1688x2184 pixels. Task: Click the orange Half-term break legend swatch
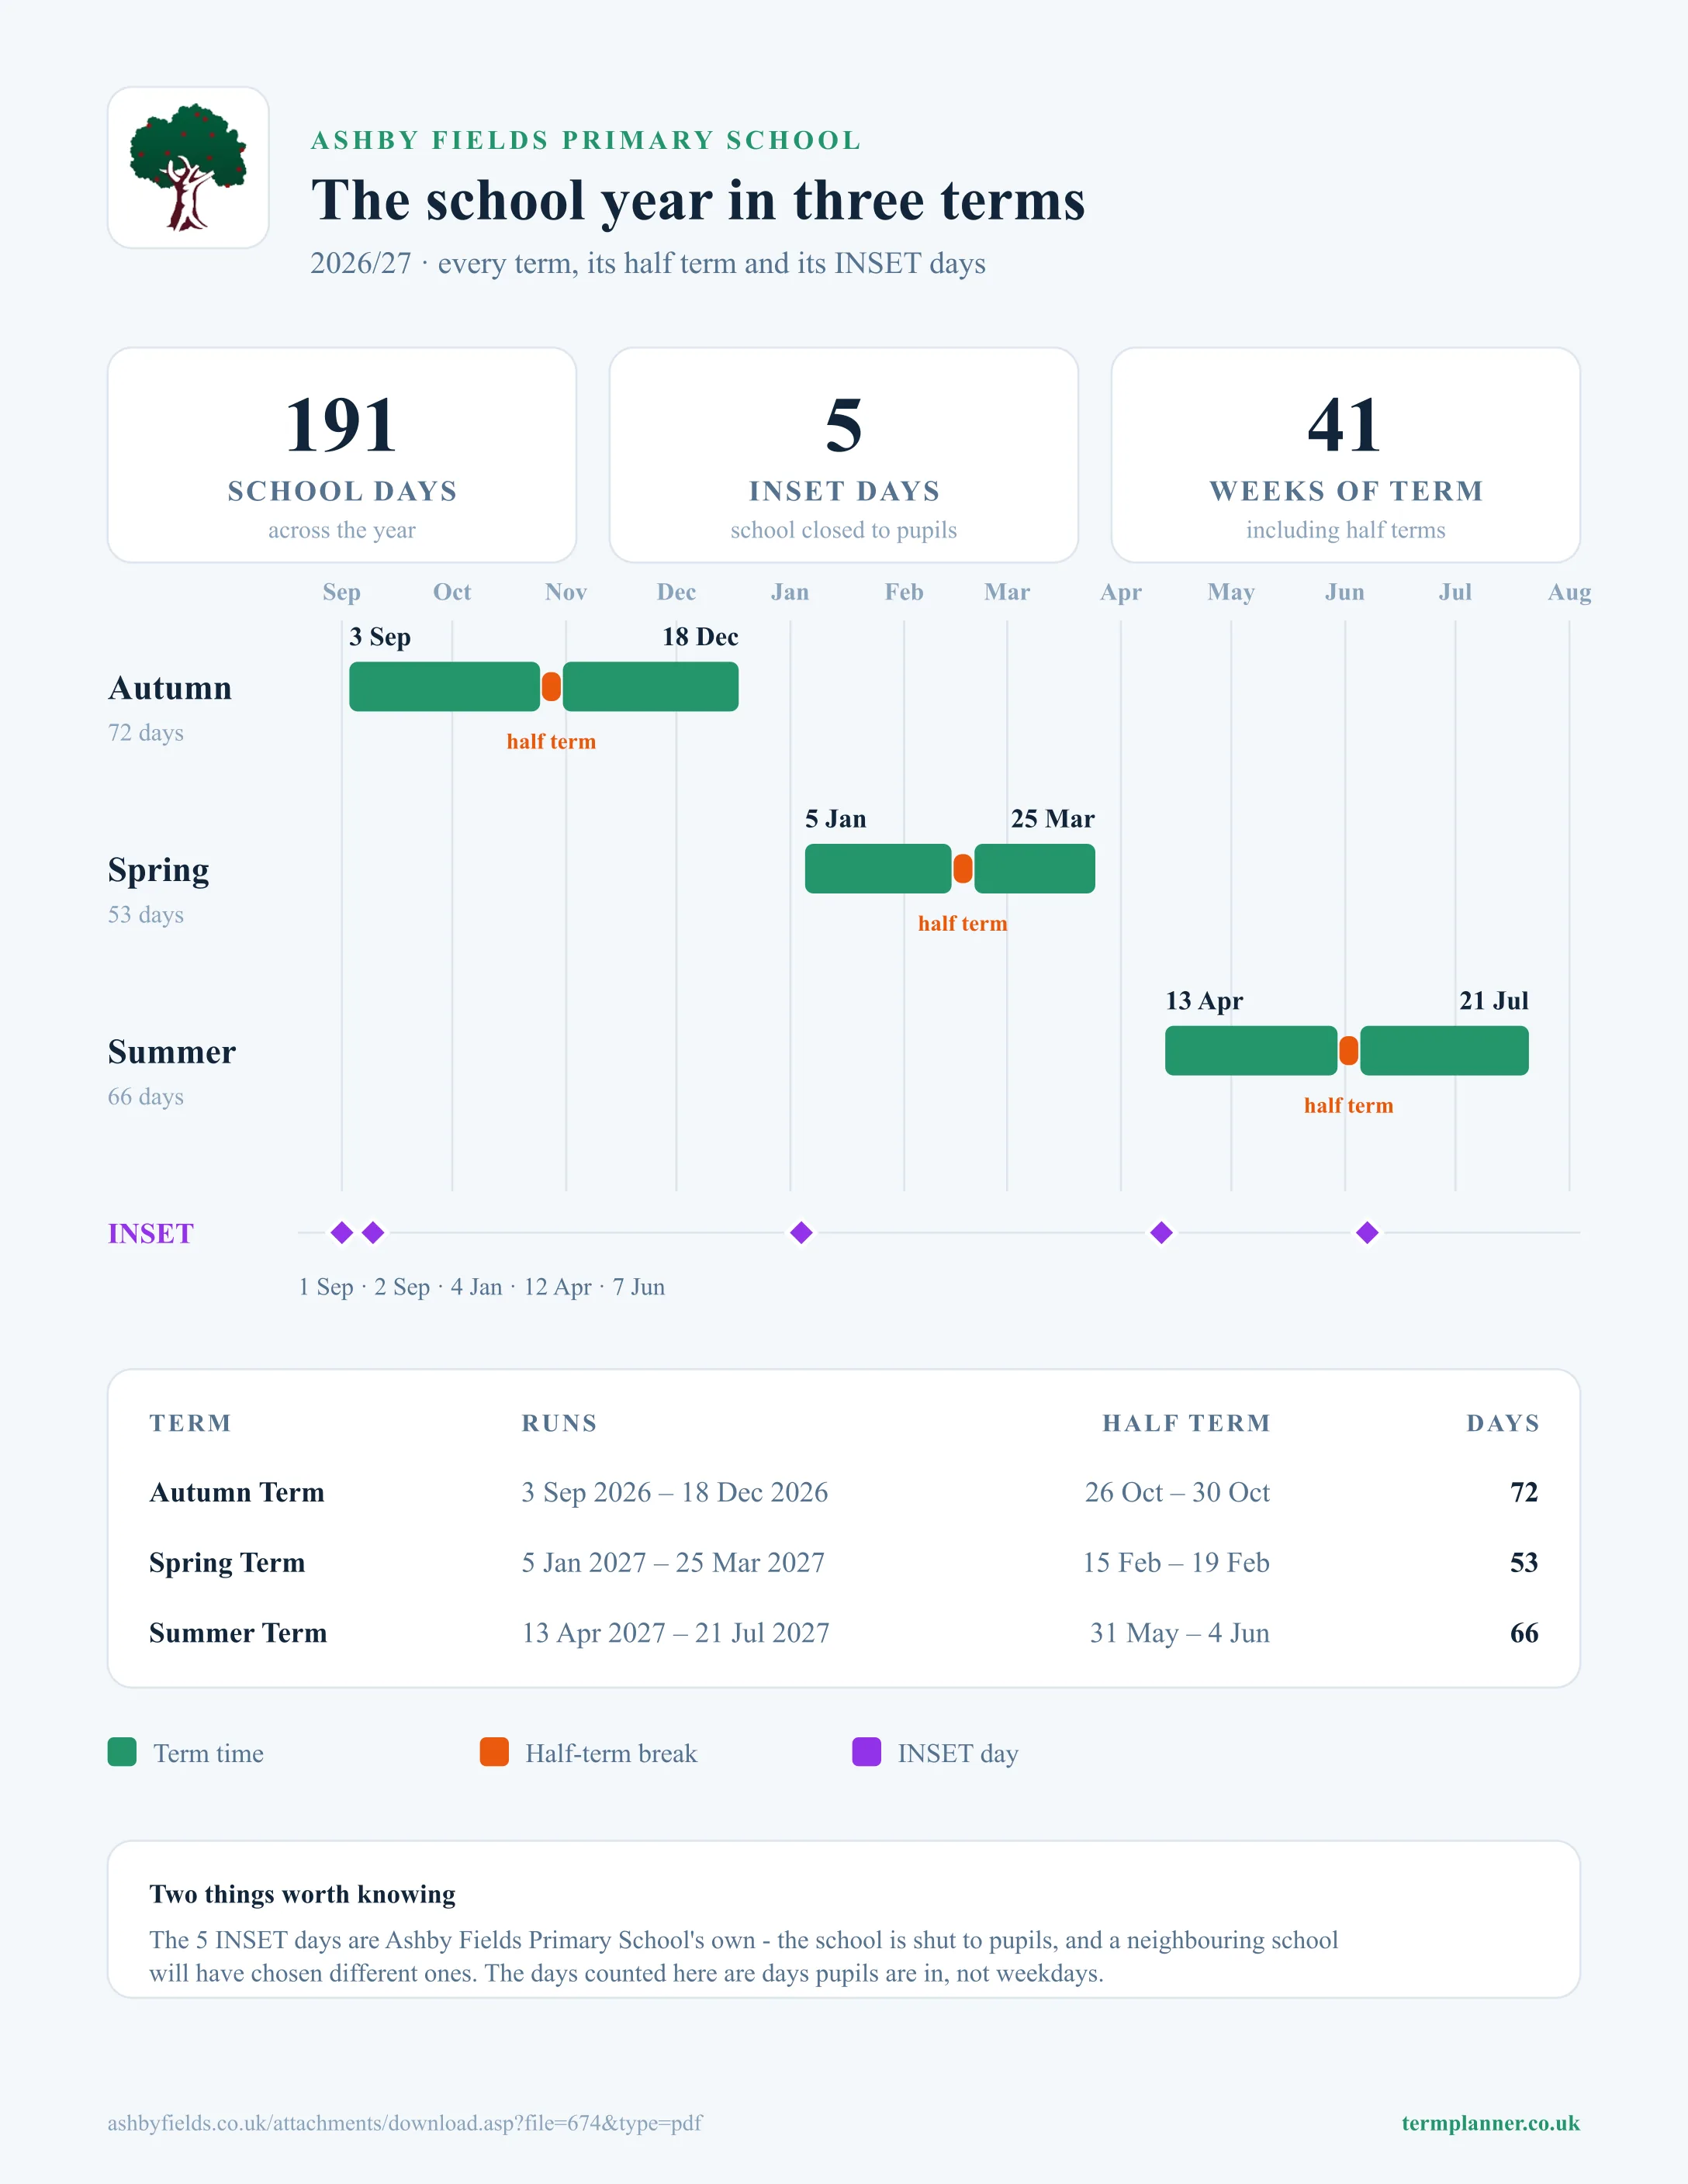[494, 1752]
